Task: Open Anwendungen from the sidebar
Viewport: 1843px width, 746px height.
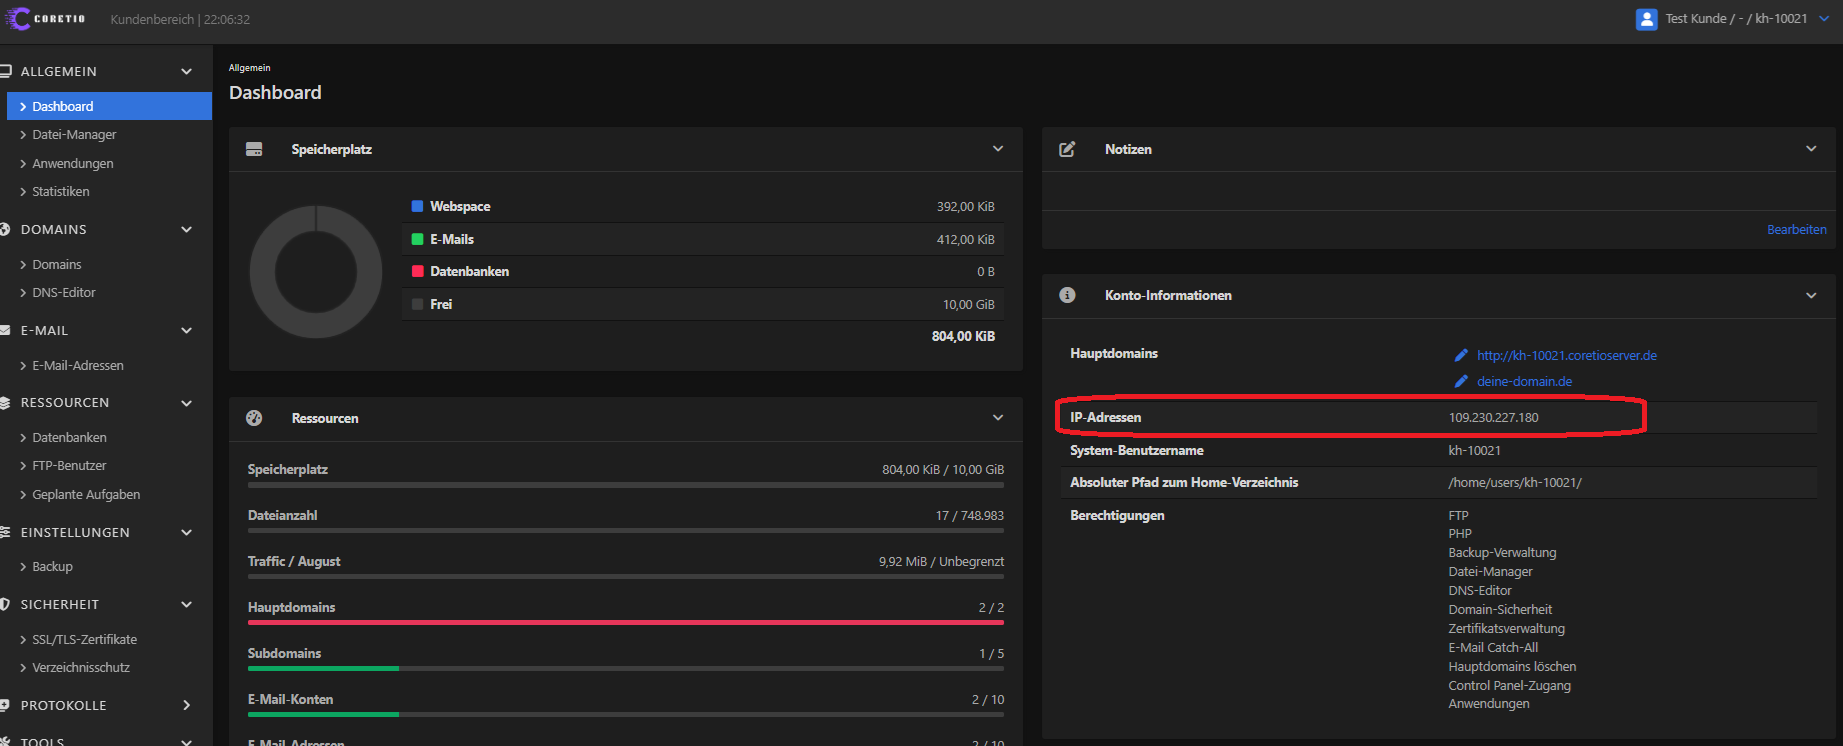Action: tap(72, 163)
